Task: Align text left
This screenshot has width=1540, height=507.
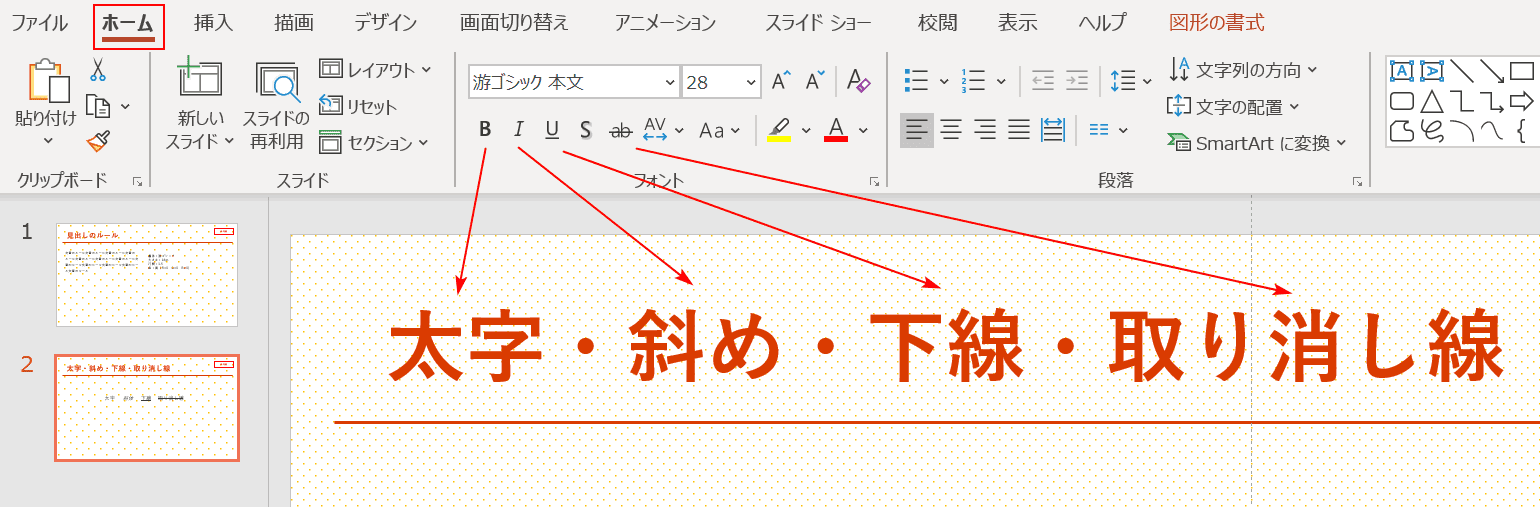Action: point(917,129)
